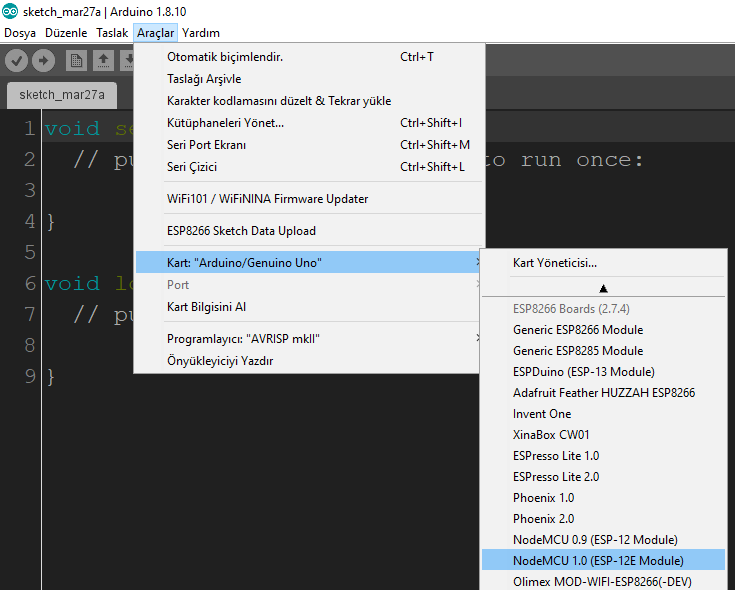Screen dimensions: 735x590
Task: Select Olimex MOD-WIFI-ESP8266(-DEV) board
Action: point(604,582)
